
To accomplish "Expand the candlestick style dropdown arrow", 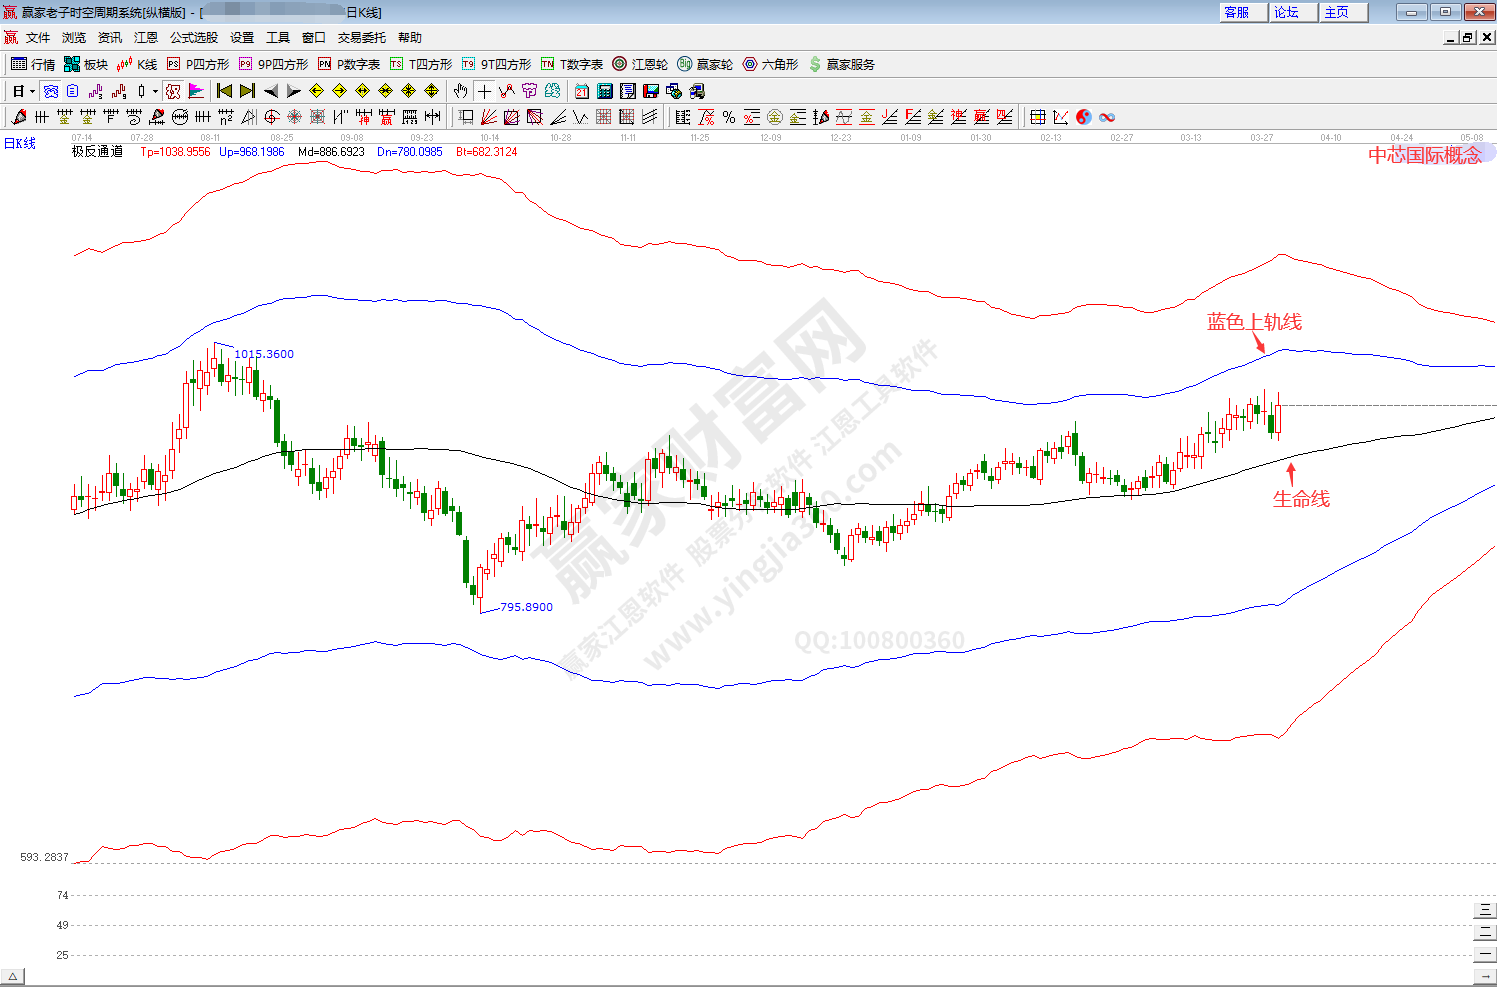I will [x=155, y=91].
